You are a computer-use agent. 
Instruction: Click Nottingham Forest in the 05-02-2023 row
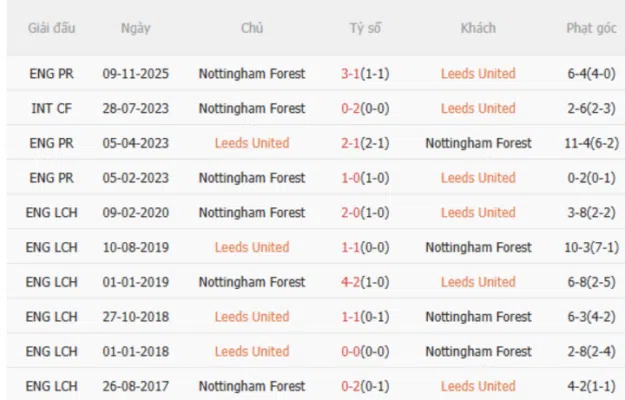click(x=252, y=178)
